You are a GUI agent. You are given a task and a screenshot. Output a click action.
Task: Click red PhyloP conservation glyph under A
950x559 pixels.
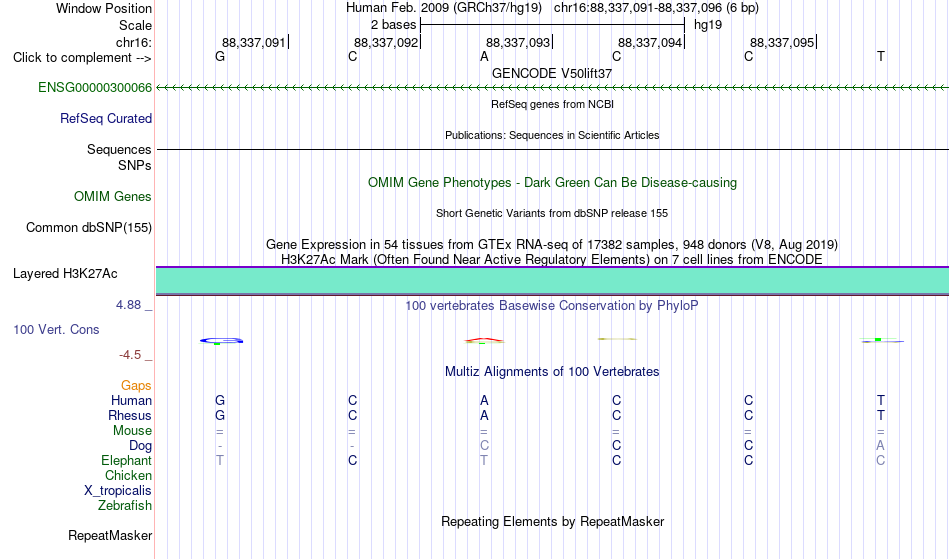pyautogui.click(x=484, y=341)
